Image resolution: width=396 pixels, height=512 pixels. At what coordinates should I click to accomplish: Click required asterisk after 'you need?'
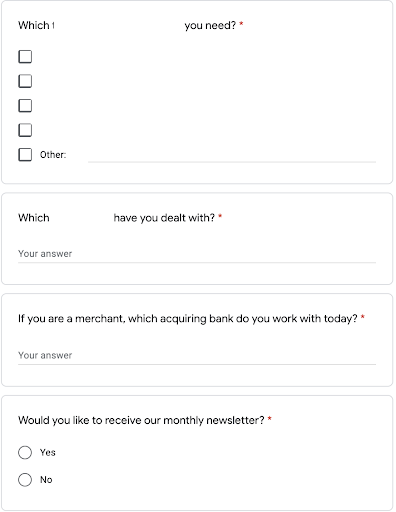tap(241, 24)
